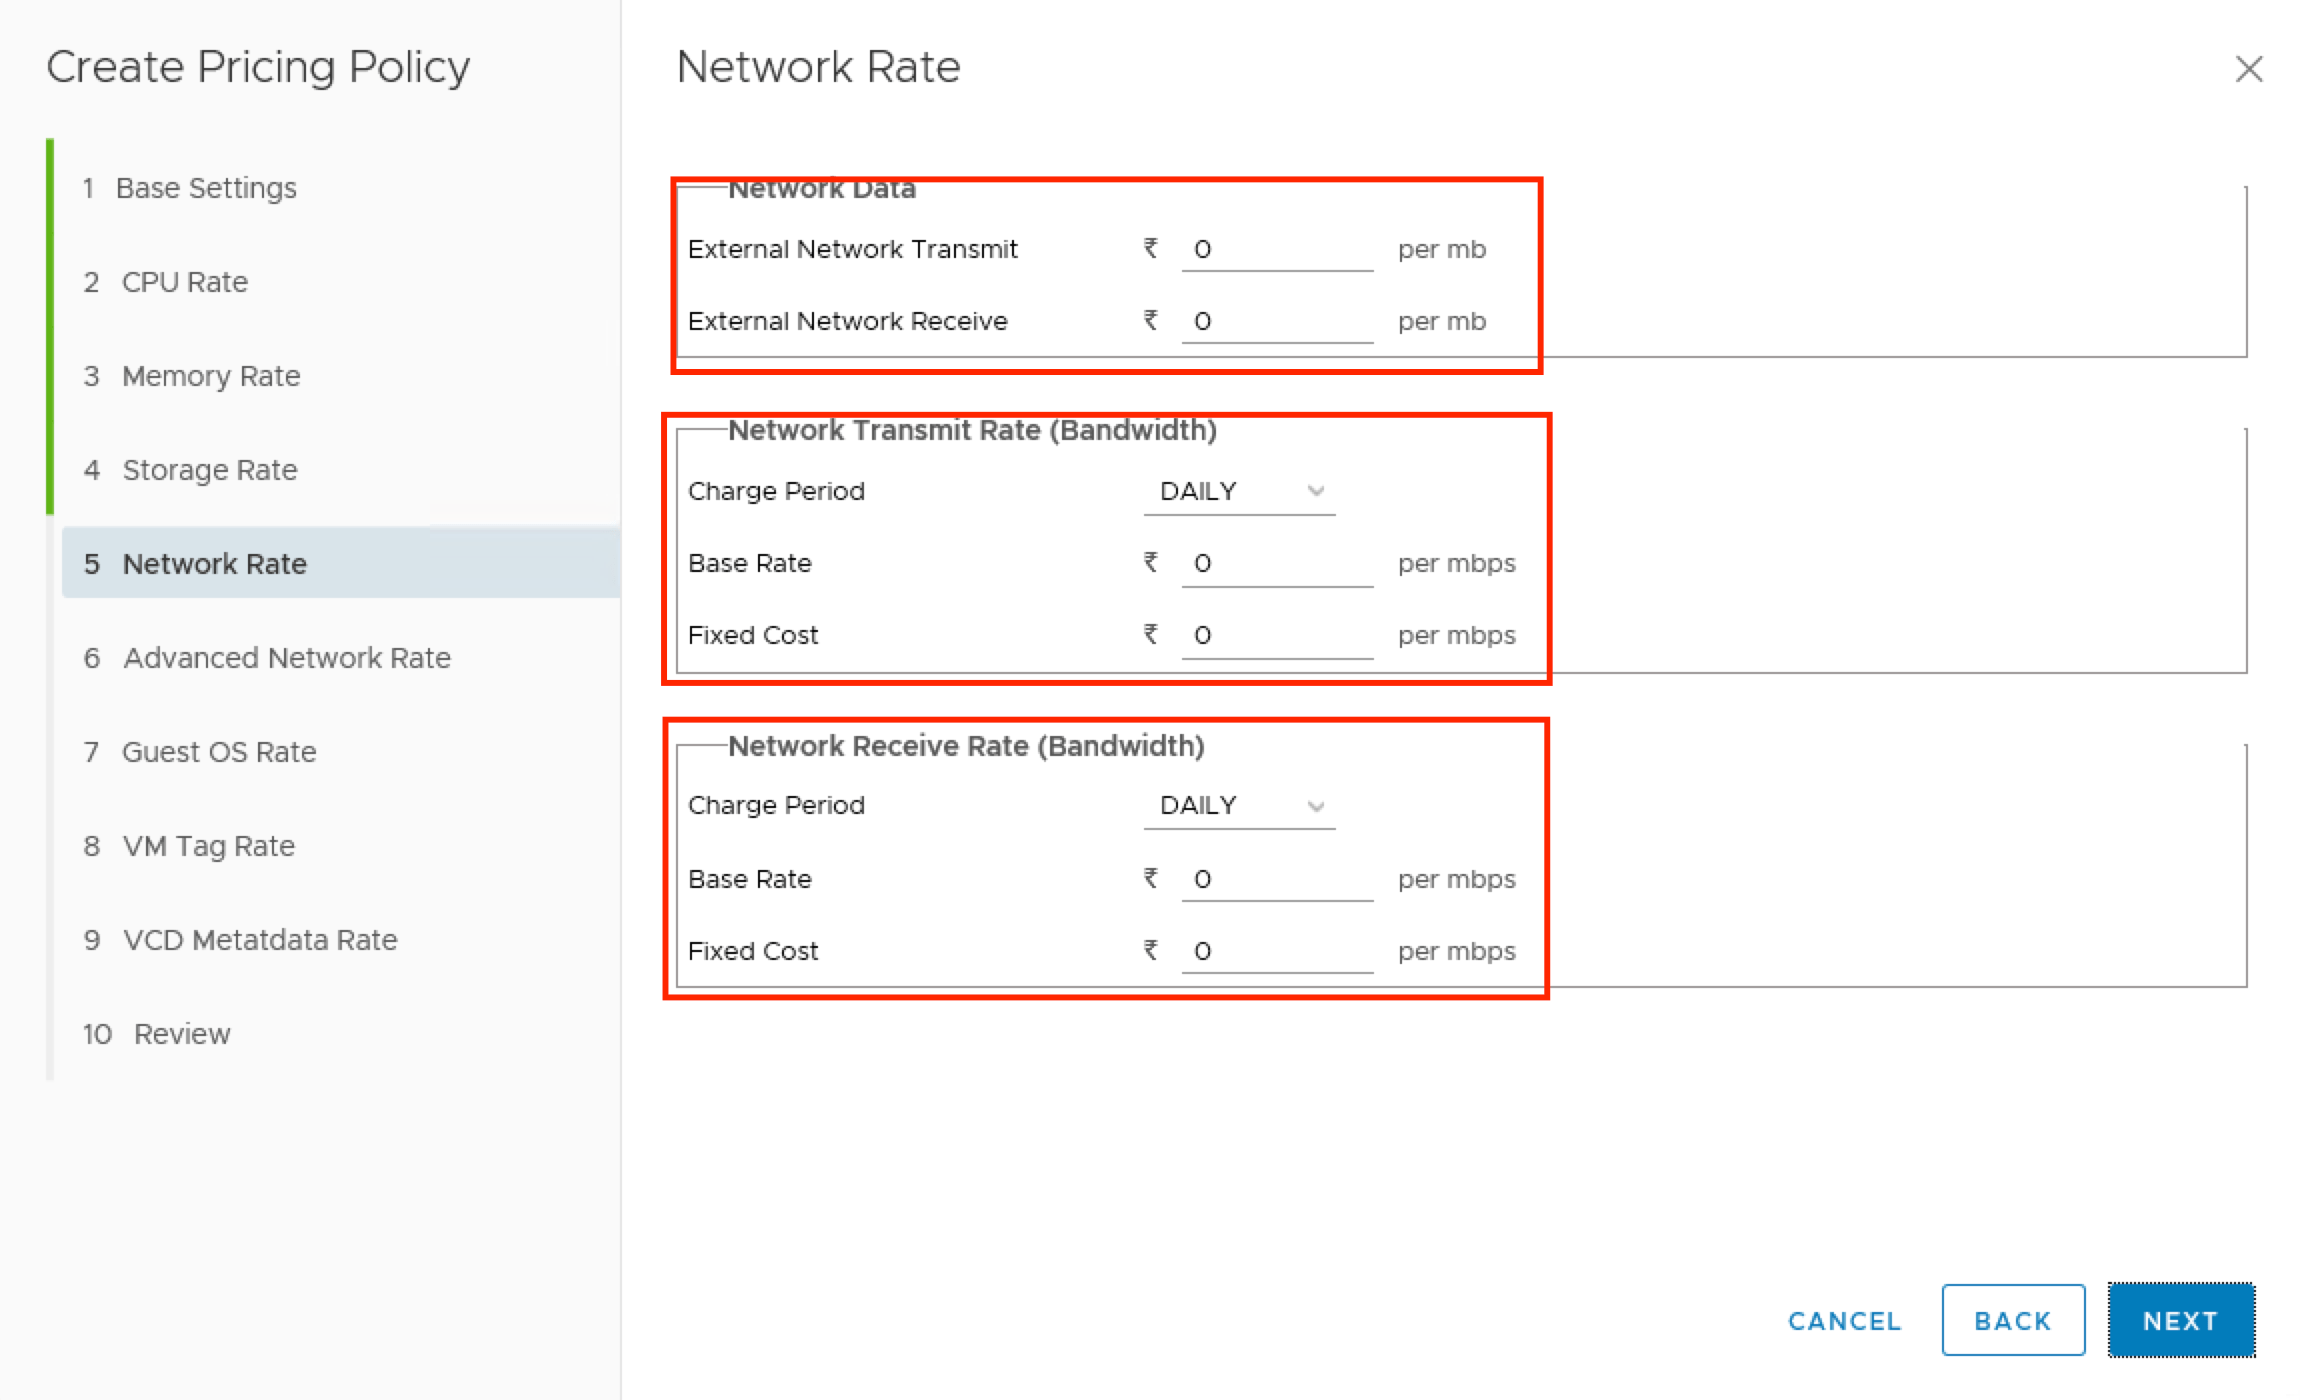Click the NEXT button
This screenshot has width=2300, height=1400.
click(x=2180, y=1321)
